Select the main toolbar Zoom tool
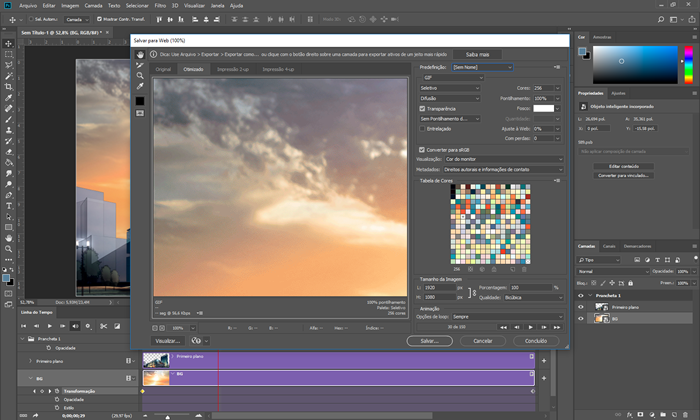The image size is (700, 420). point(8,249)
